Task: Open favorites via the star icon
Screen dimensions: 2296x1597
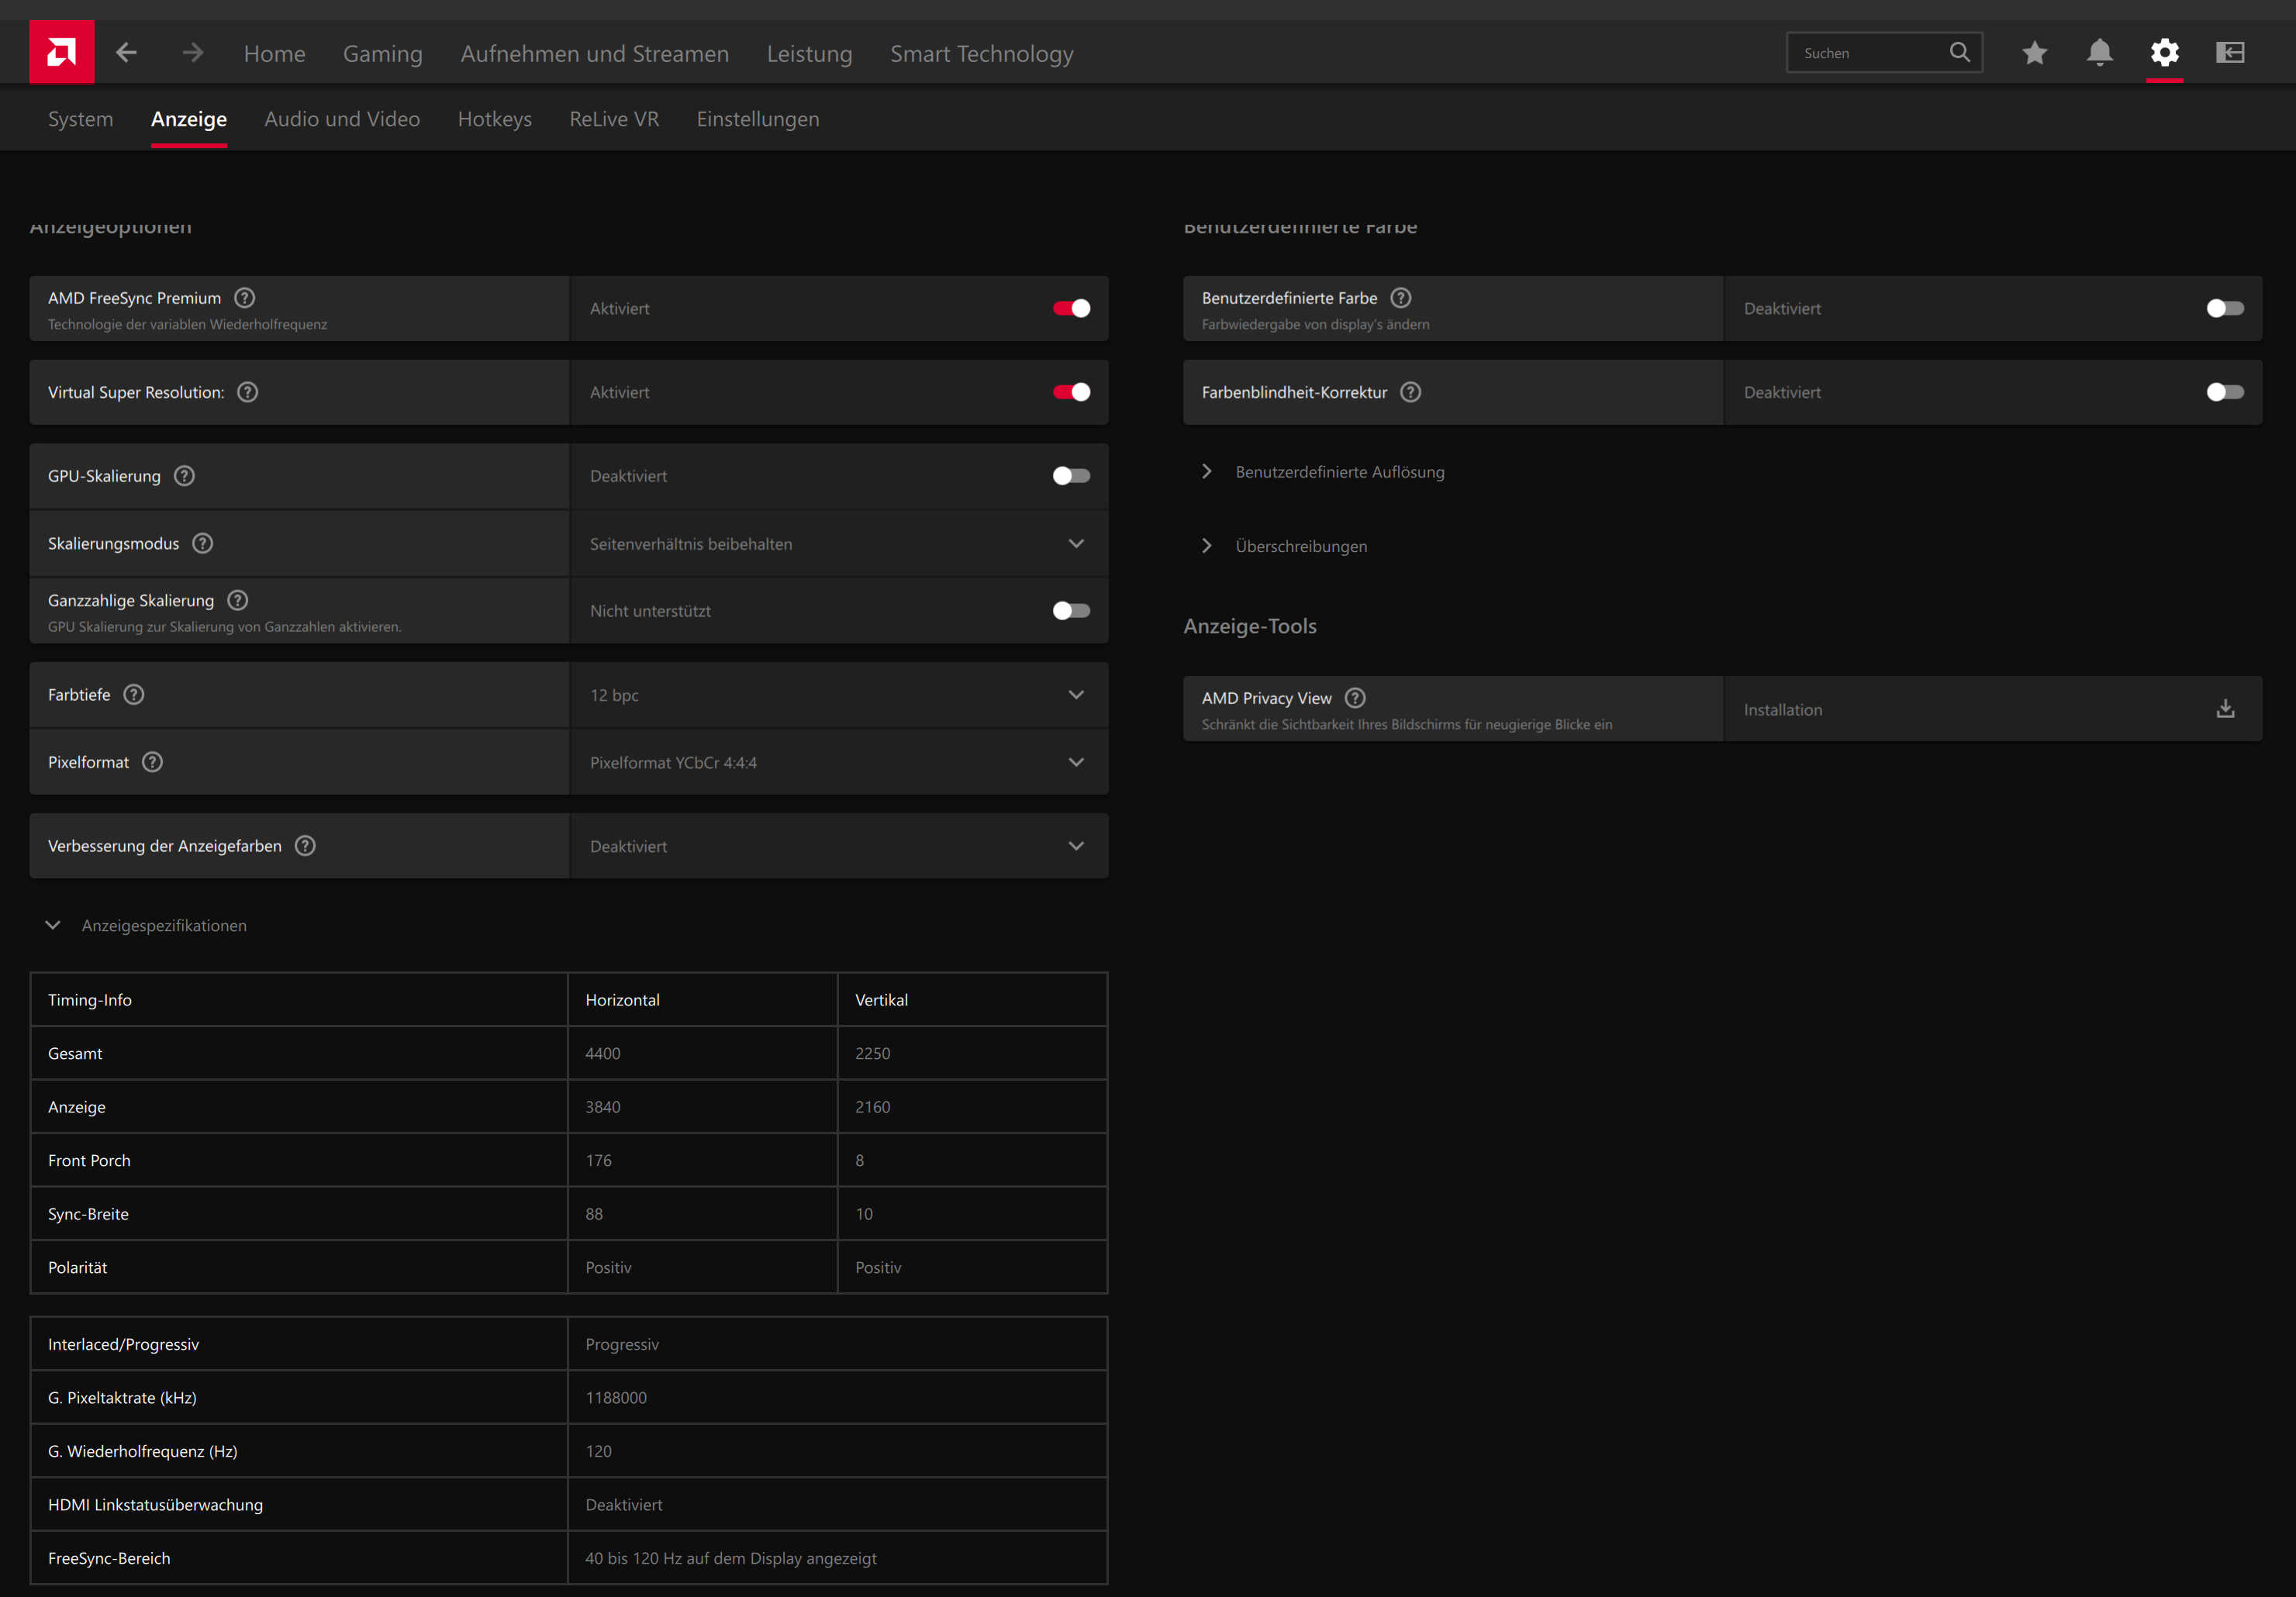Action: [2034, 52]
